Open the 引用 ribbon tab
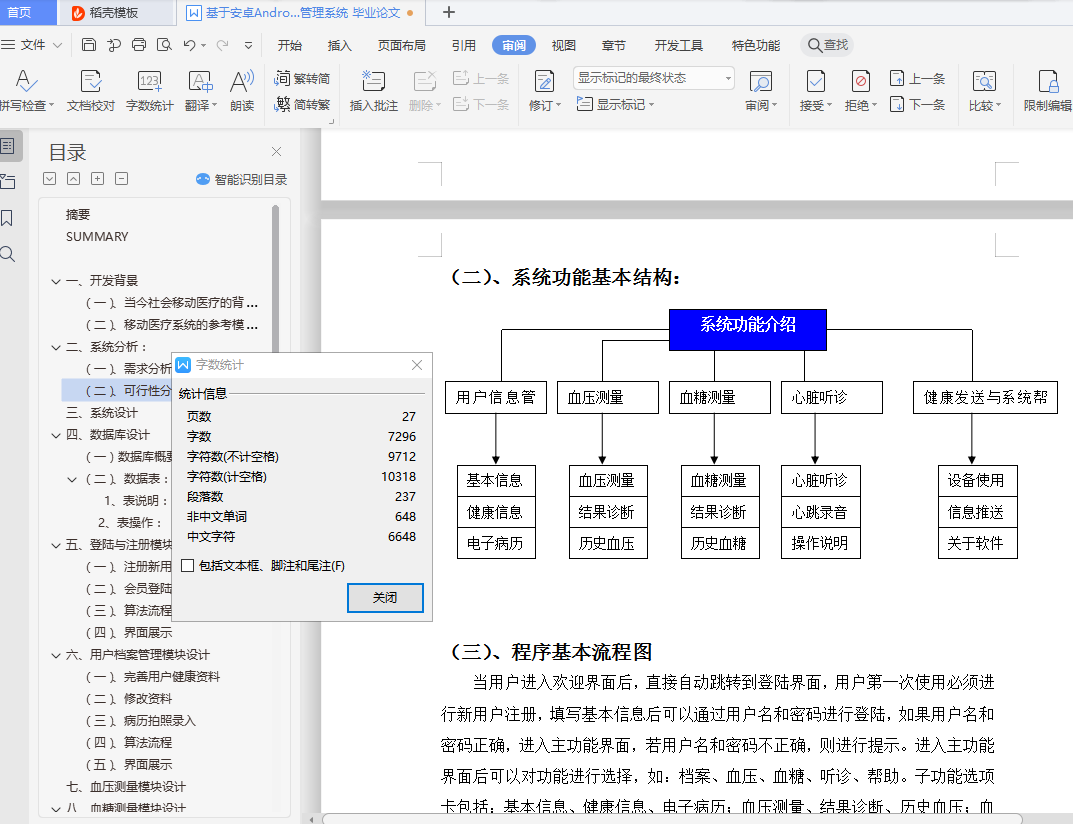The width and height of the screenshot is (1073, 824). [463, 45]
